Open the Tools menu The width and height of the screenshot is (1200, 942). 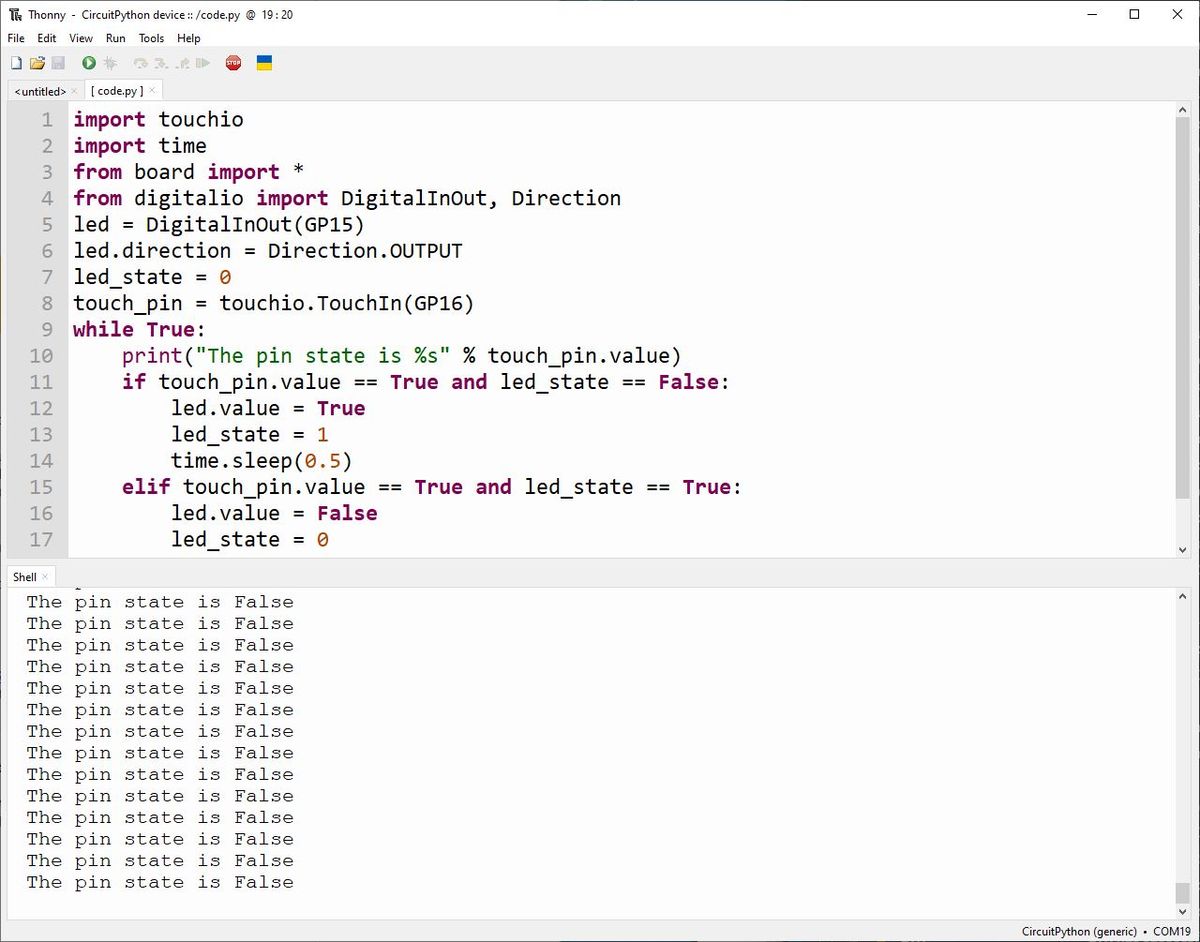(x=151, y=38)
